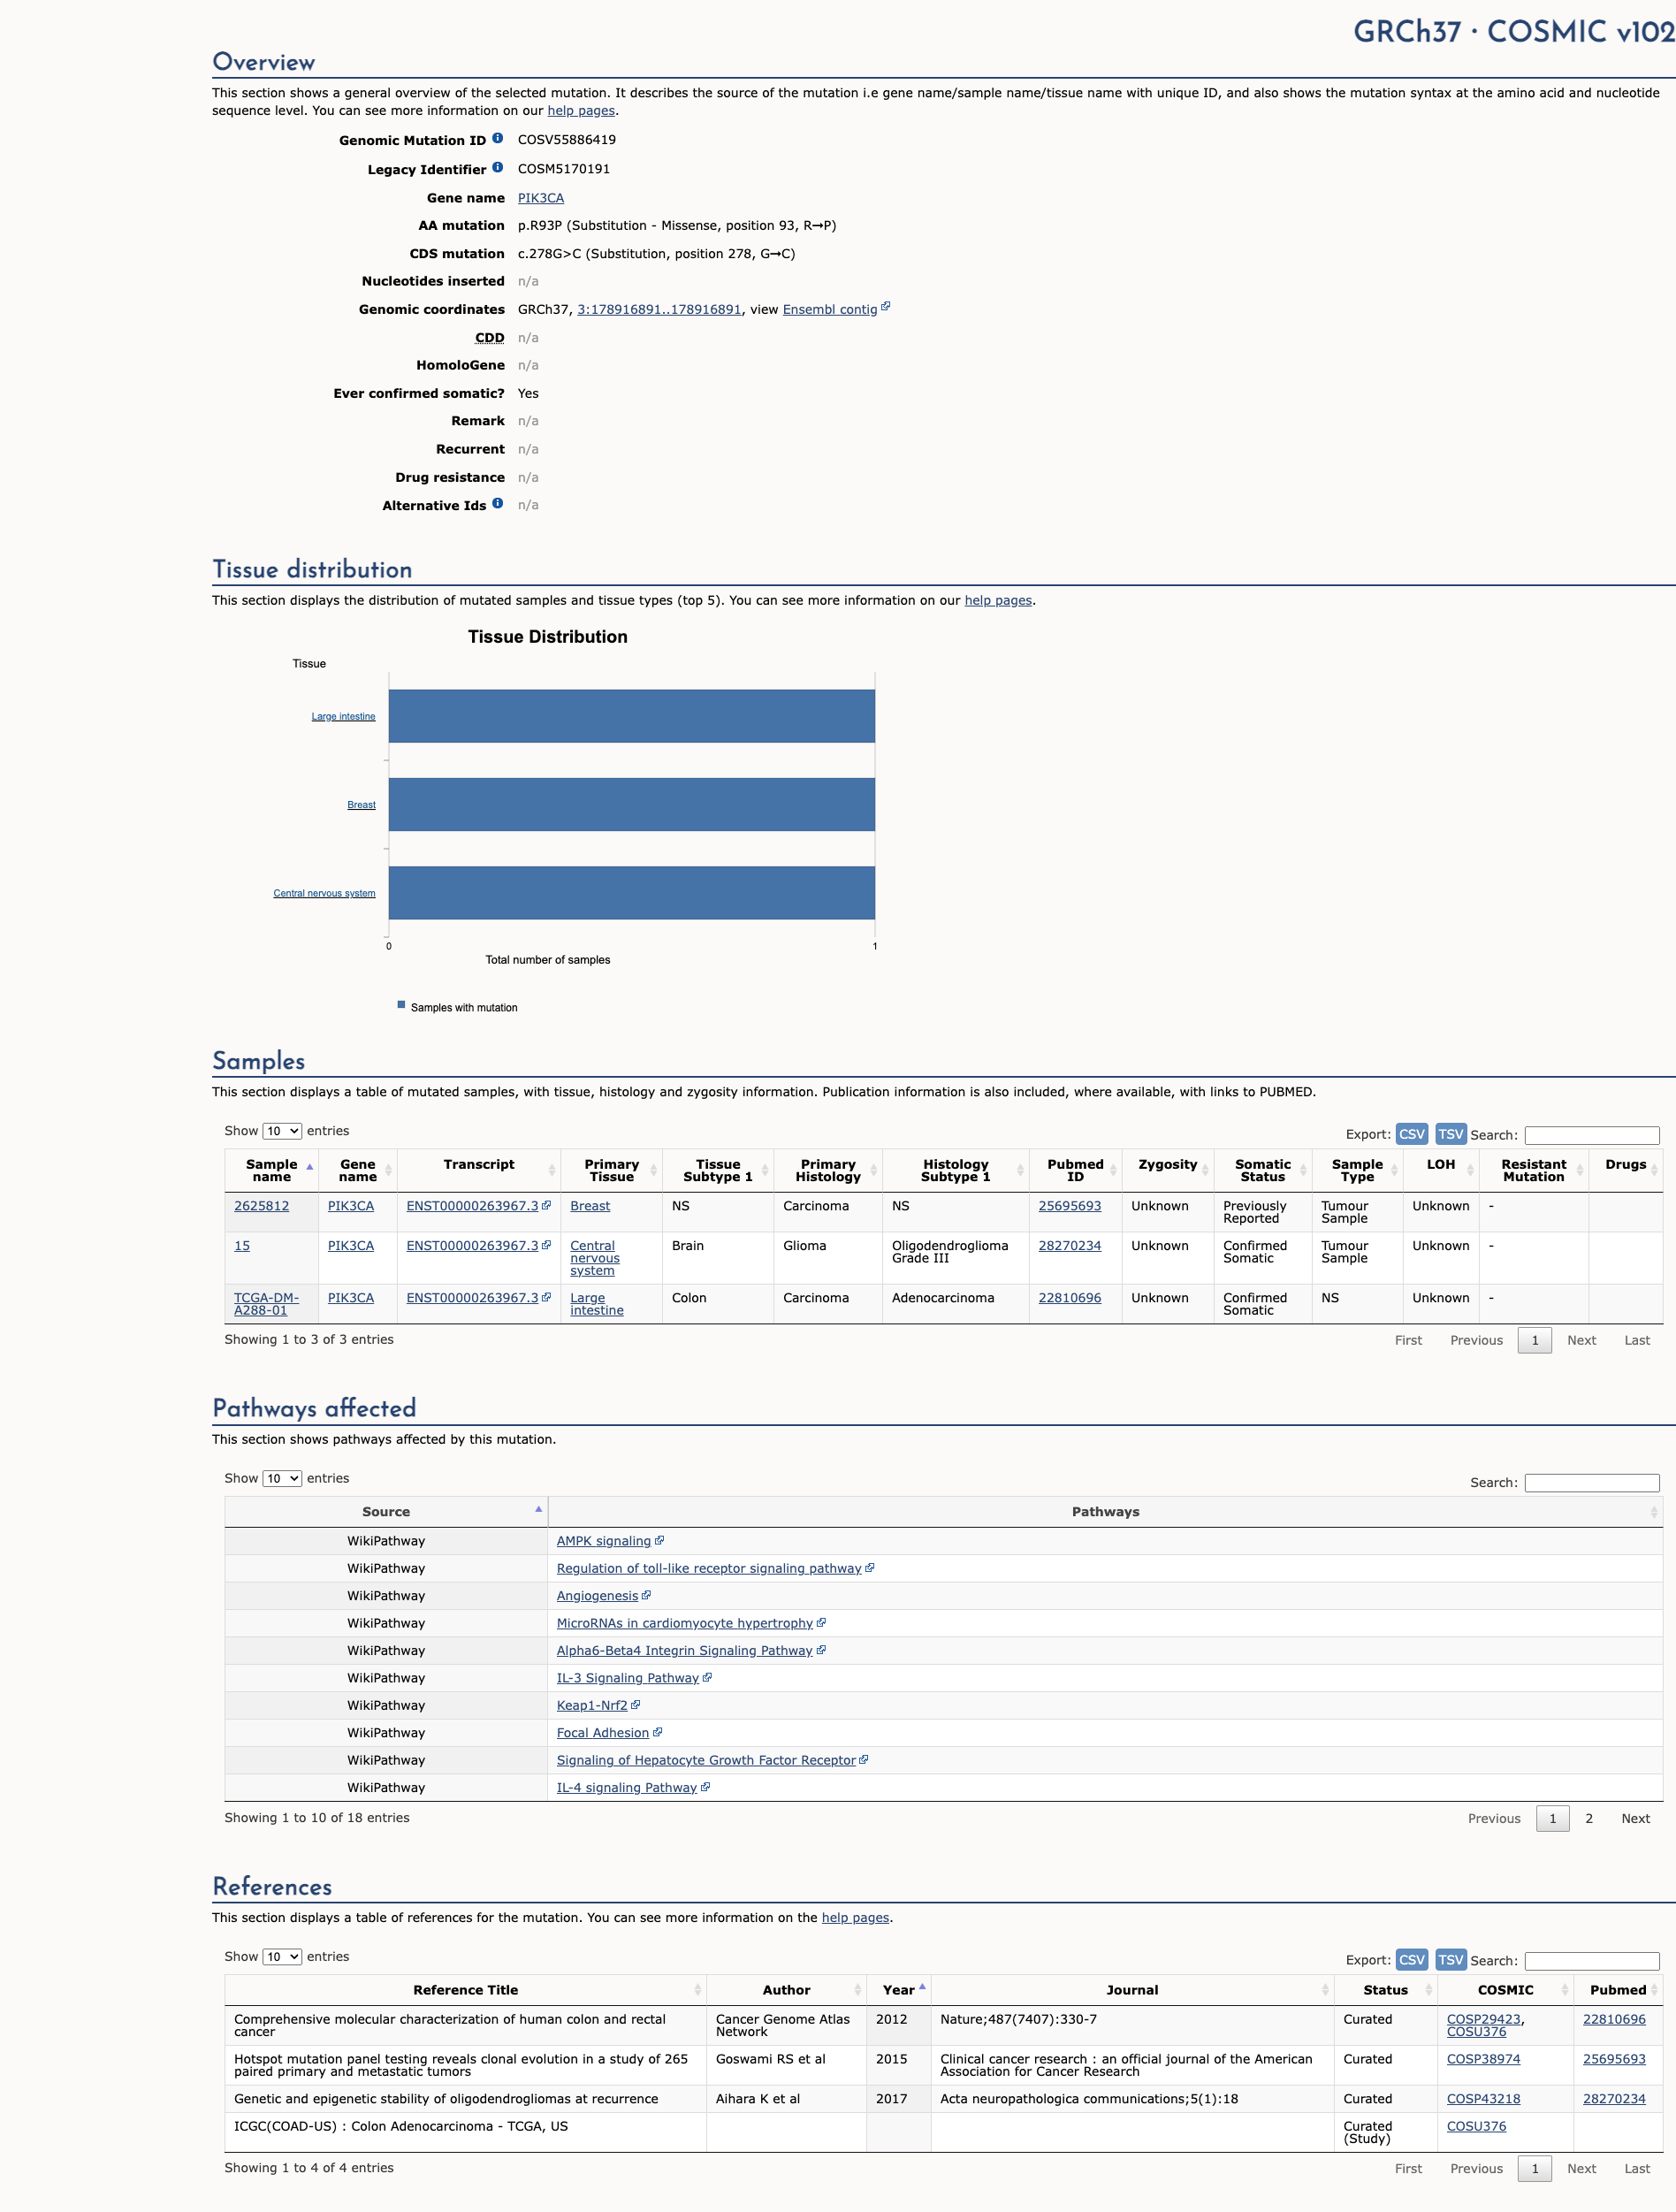The height and width of the screenshot is (2212, 1676).
Task: Sort Pathways table by Pathways column
Action: pos(1105,1511)
